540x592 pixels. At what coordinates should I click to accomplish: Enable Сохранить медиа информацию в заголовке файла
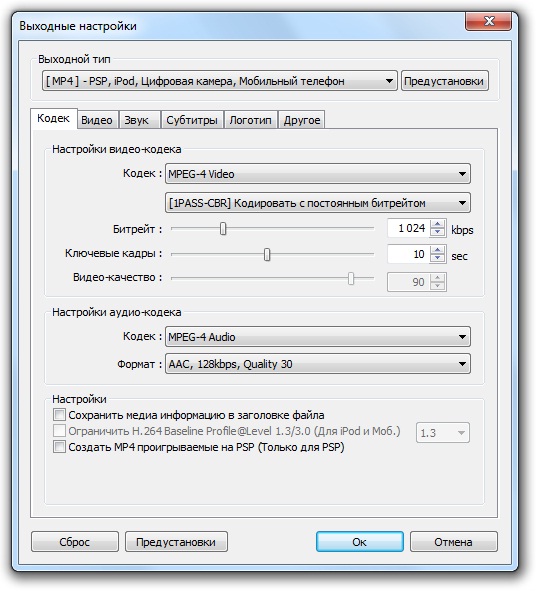point(59,415)
